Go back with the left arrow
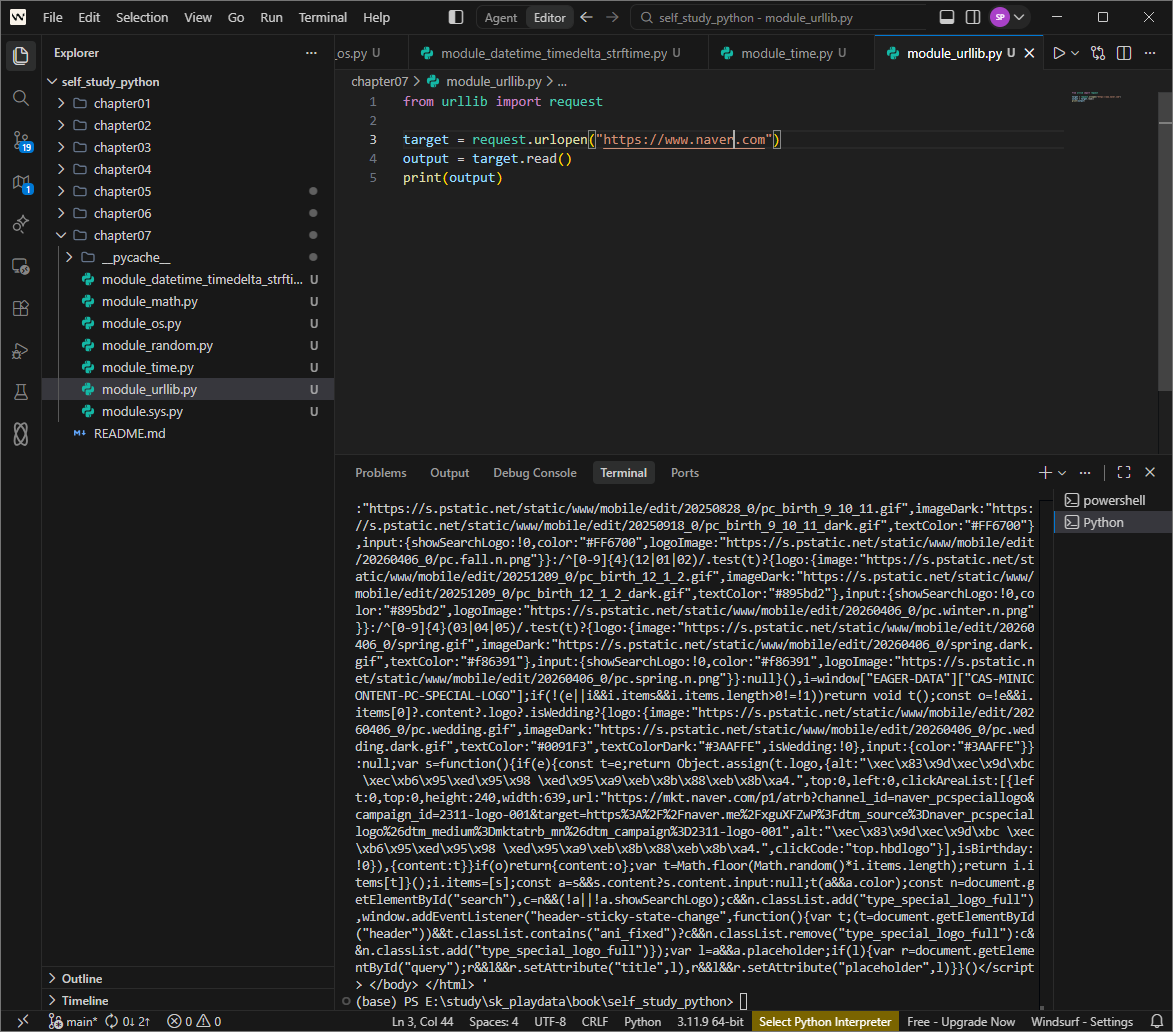Viewport: 1173px width, 1032px height. click(586, 17)
